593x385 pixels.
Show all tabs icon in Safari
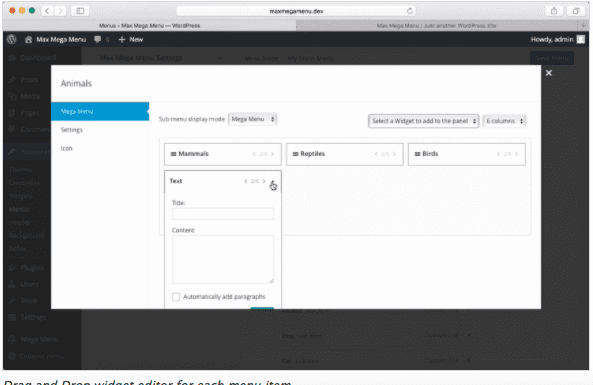(x=576, y=11)
